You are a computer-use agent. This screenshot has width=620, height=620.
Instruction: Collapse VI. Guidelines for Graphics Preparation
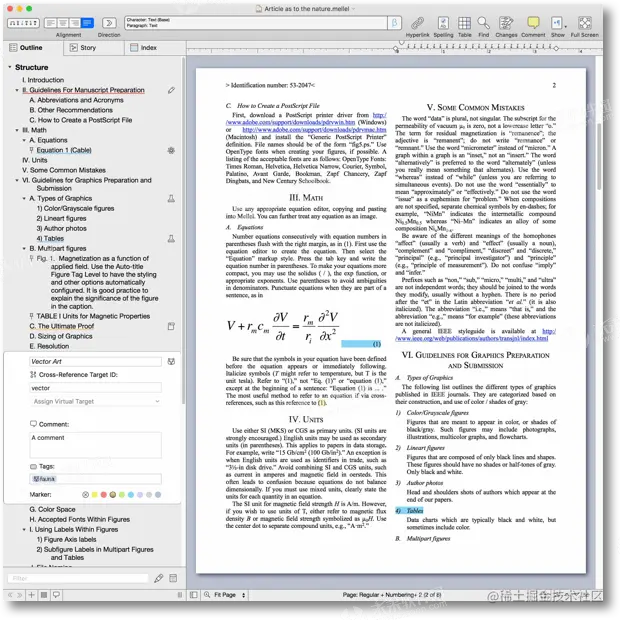point(17,180)
